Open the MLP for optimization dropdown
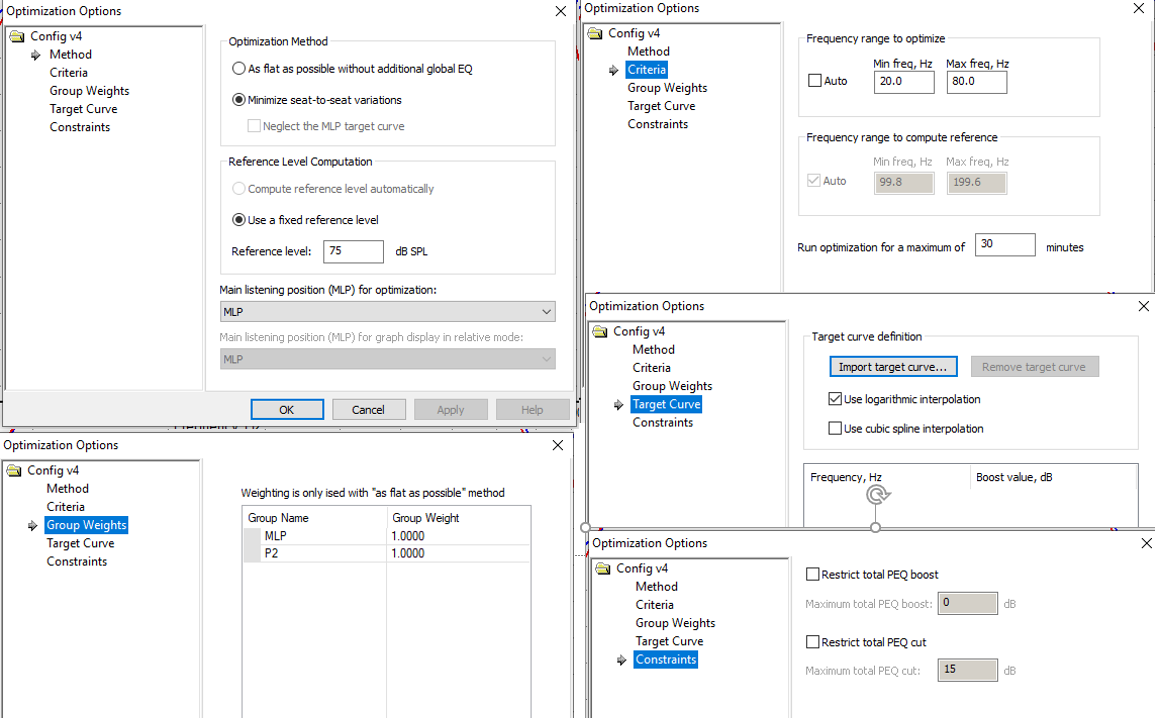This screenshot has height=718, width=1155. 387,312
